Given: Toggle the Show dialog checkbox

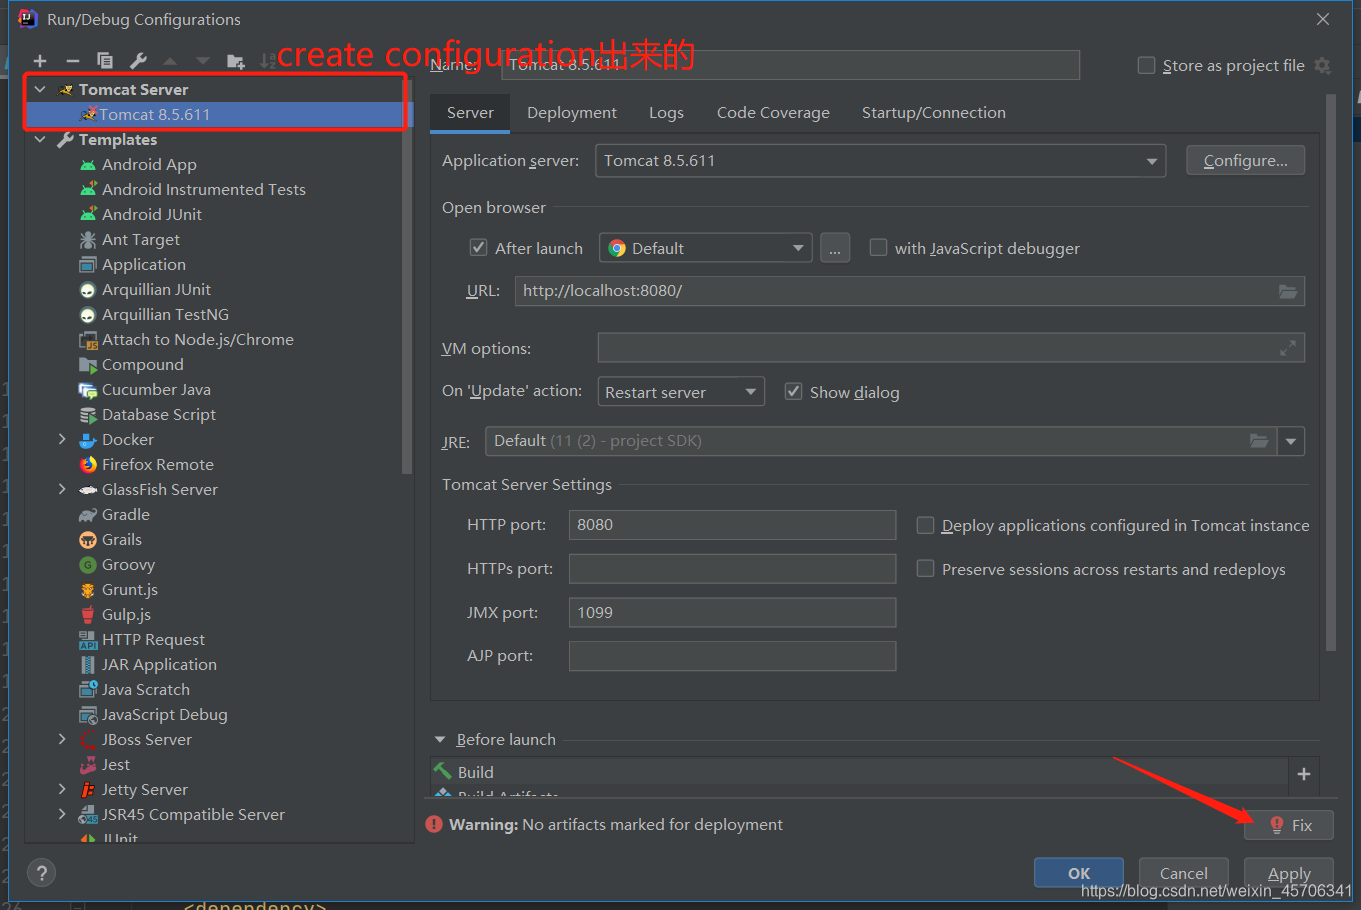Looking at the screenshot, I should [x=793, y=391].
